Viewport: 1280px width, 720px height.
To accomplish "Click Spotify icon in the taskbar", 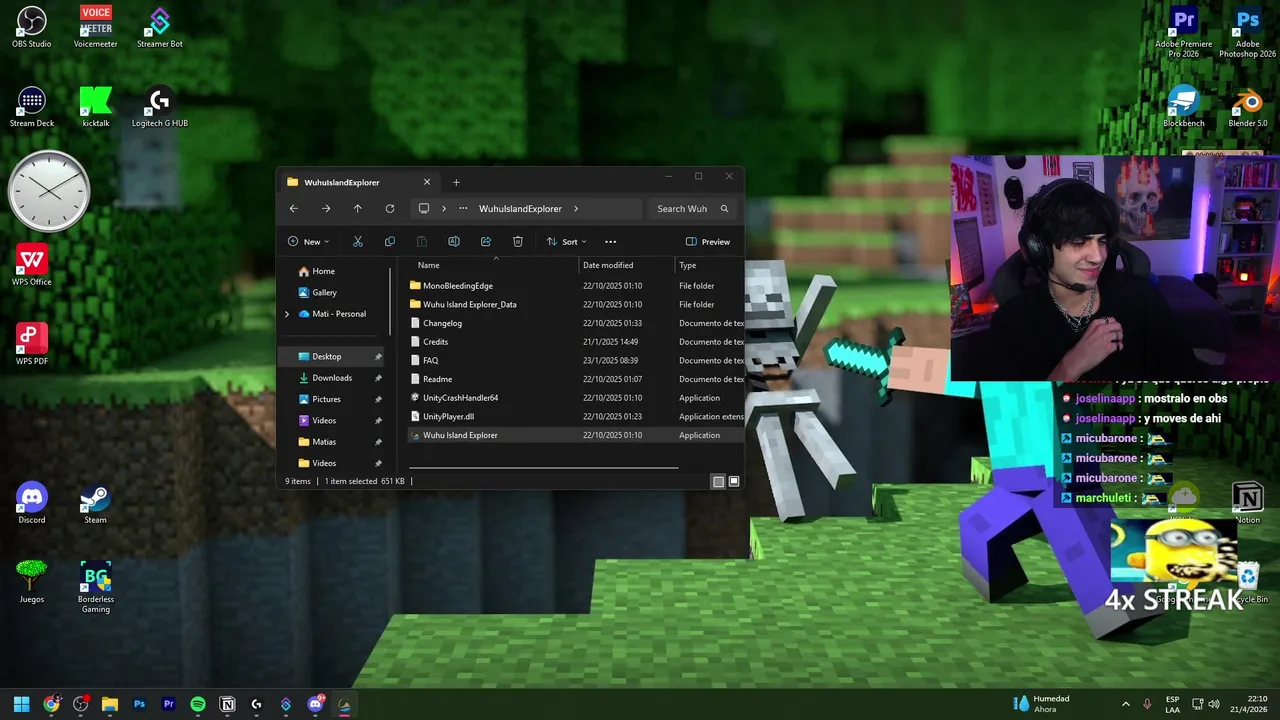I will point(198,704).
